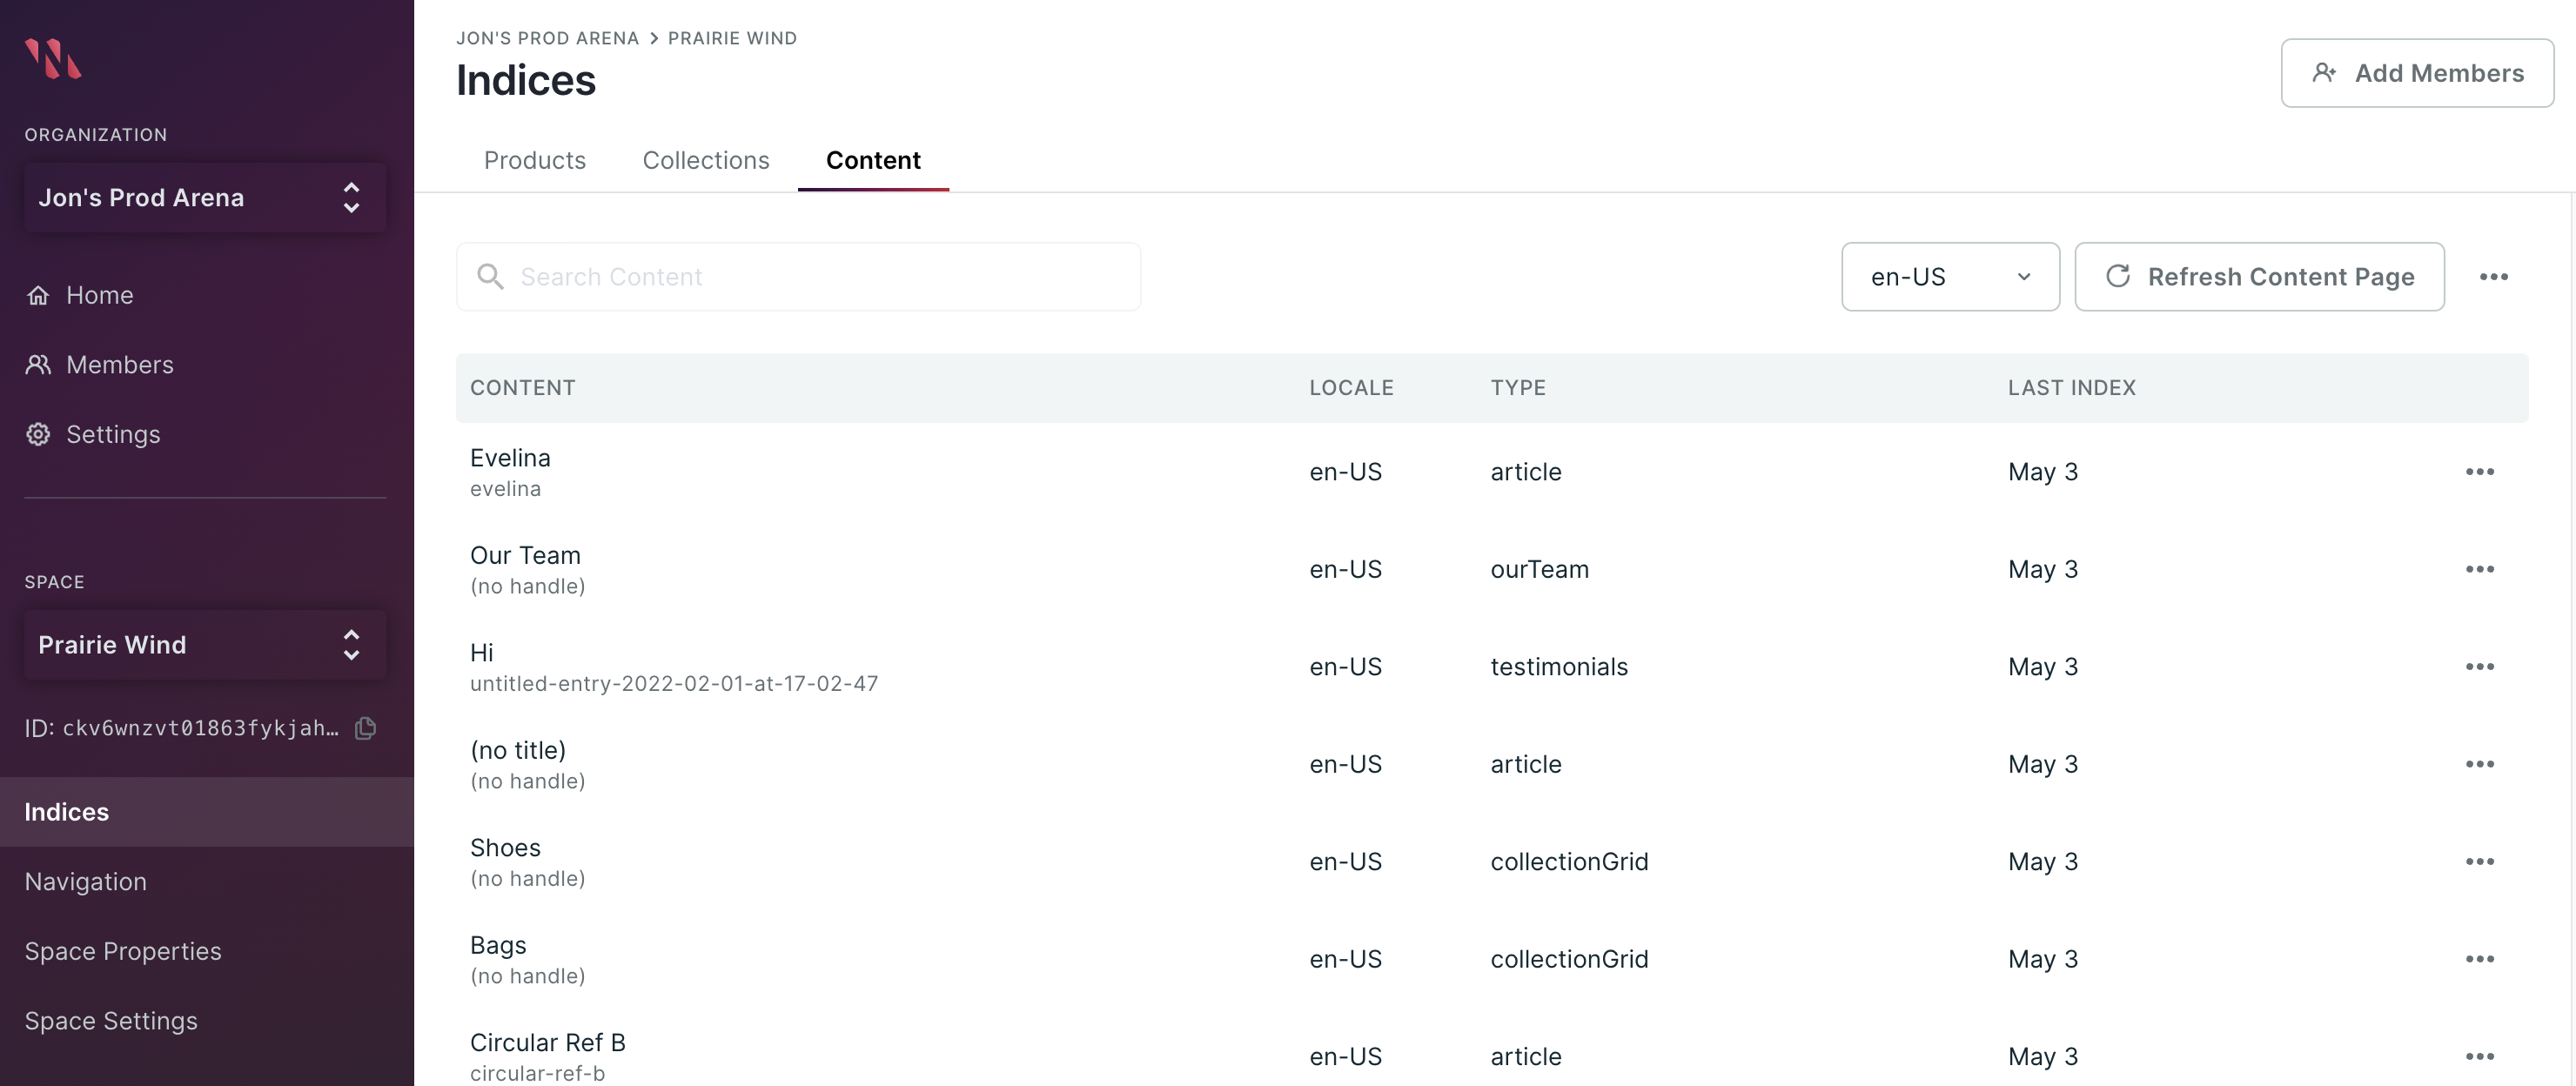
Task: Click Refresh Content Page button
Action: [x=2259, y=277]
